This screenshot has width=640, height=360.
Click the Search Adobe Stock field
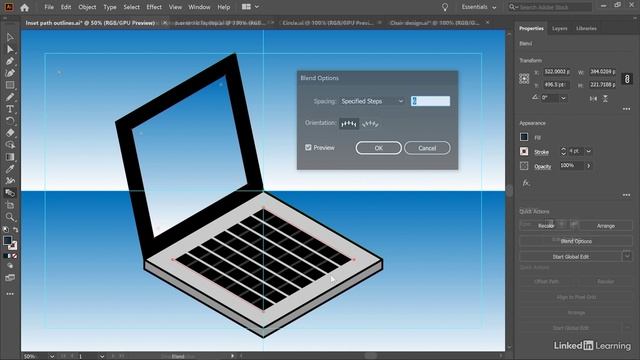(x=549, y=7)
